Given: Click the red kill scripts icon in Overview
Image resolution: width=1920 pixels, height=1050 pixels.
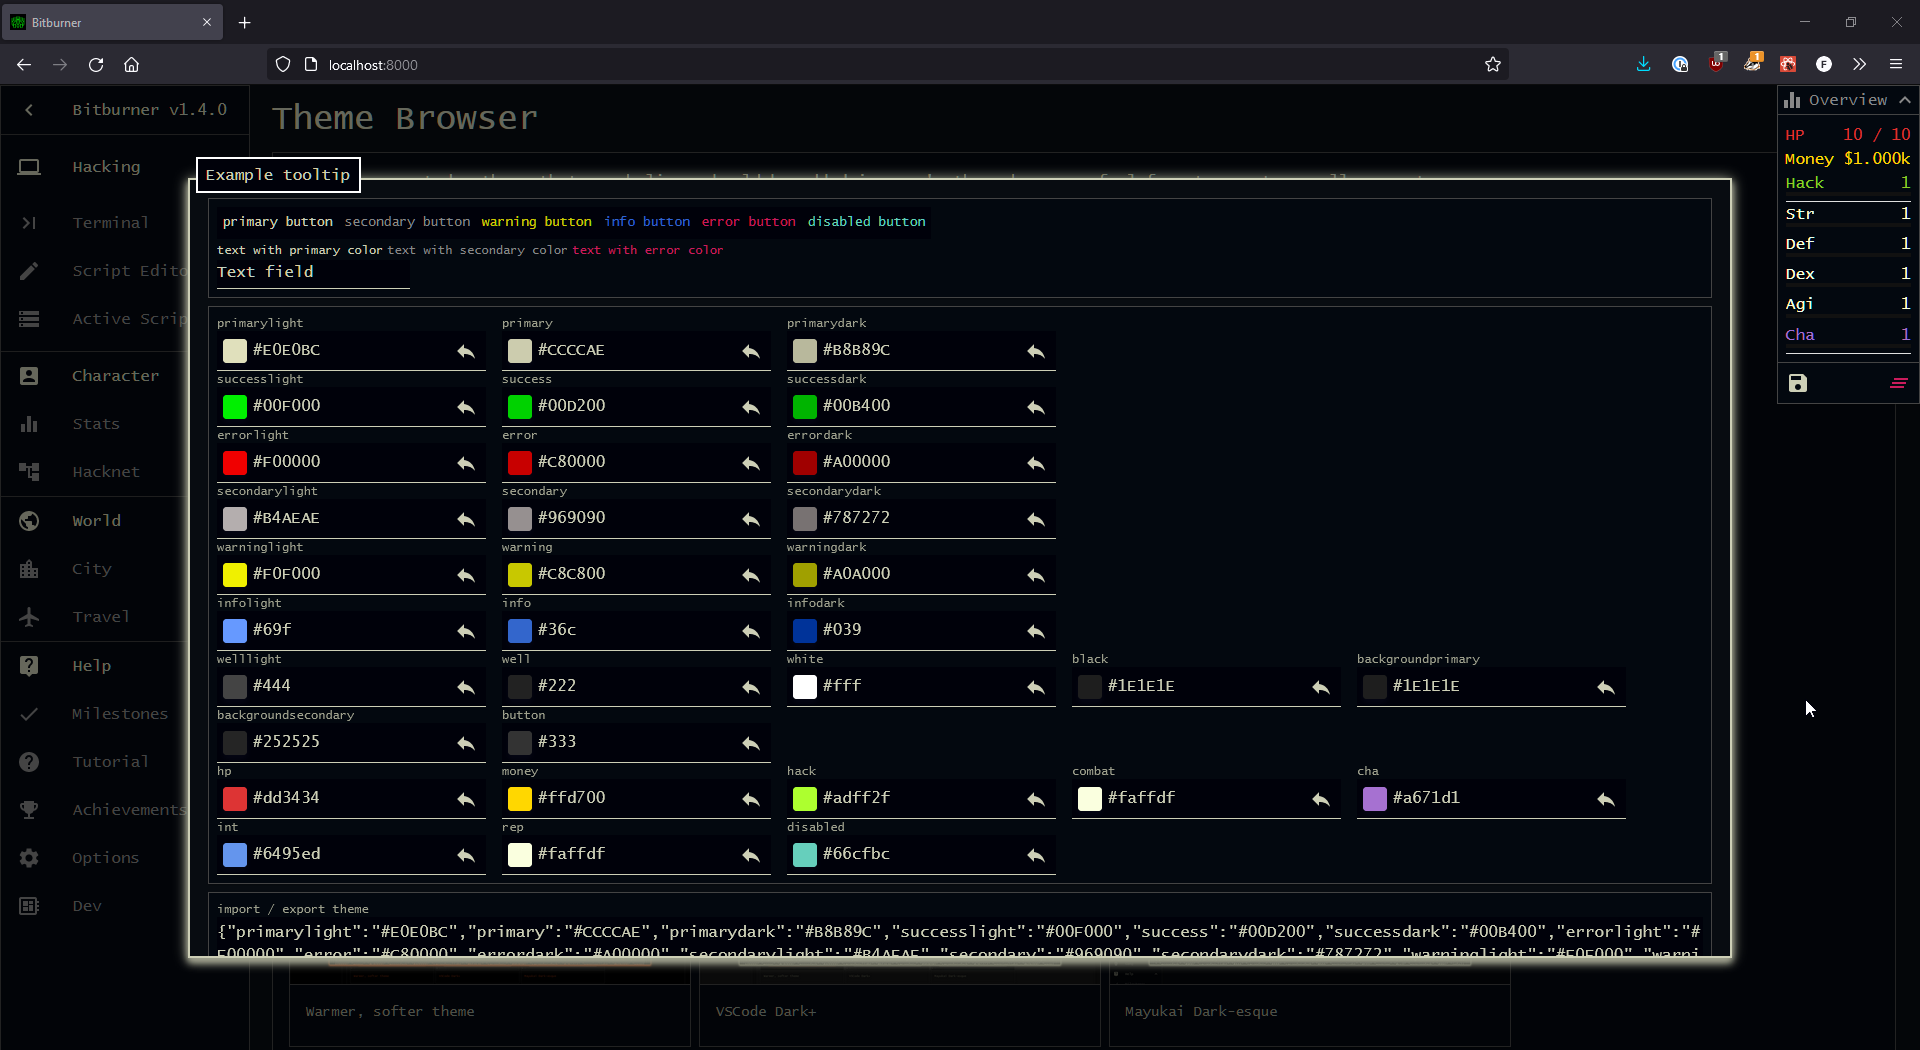Looking at the screenshot, I should (1898, 383).
